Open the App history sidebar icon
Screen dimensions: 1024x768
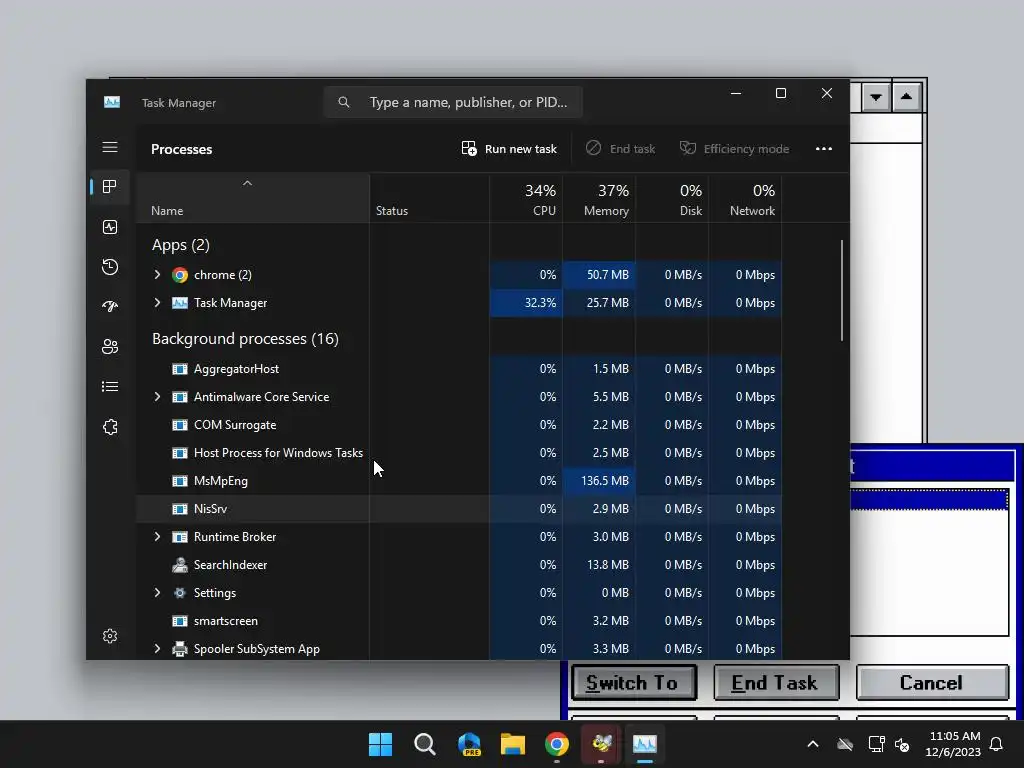[x=110, y=266]
